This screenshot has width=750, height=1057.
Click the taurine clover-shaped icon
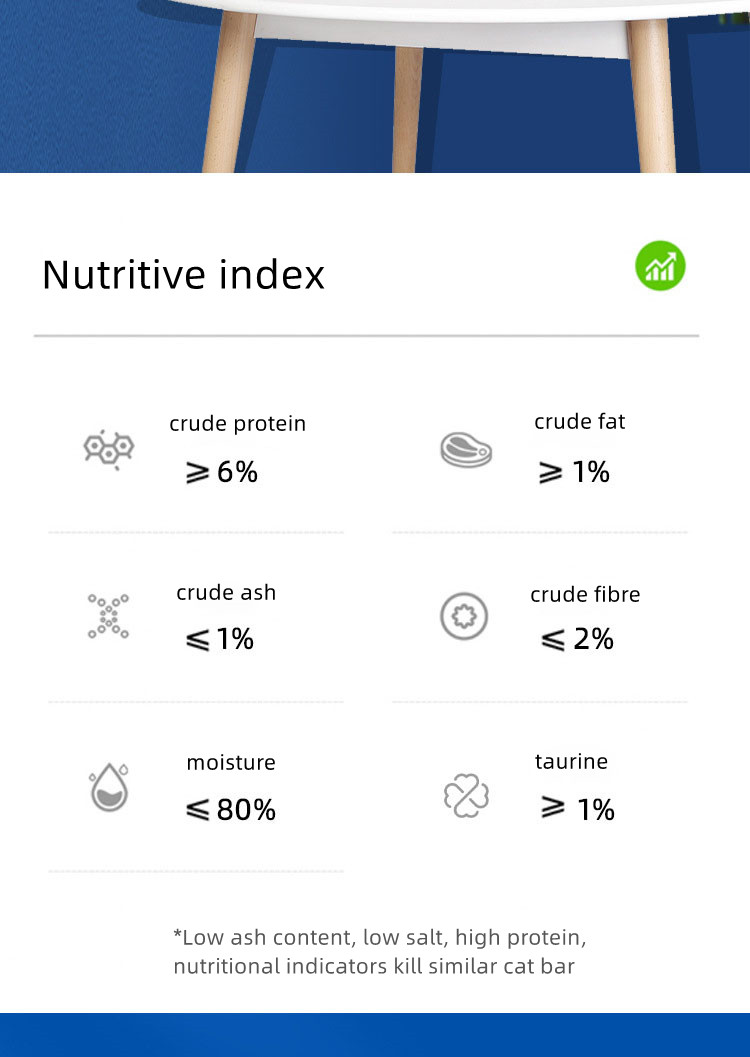(466, 796)
